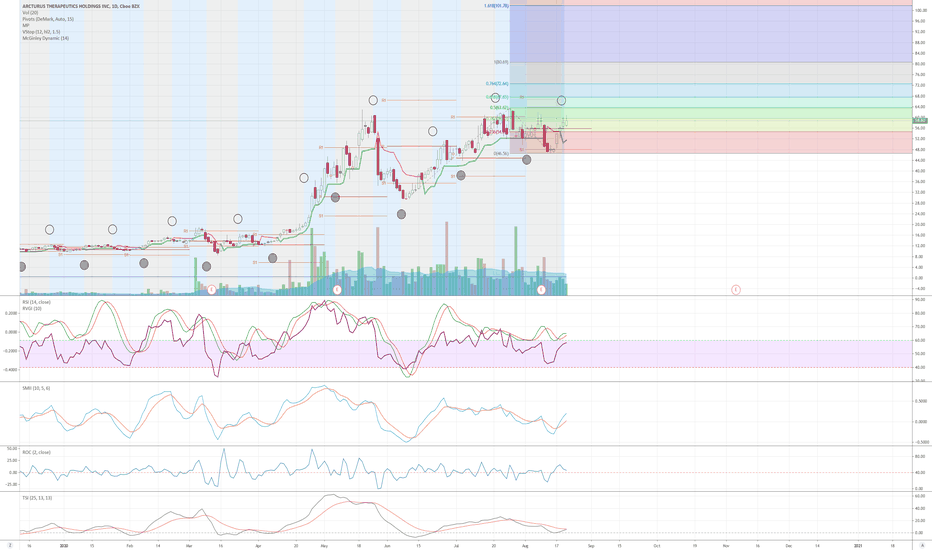Screen dimensions: 932x550
Task: Click the Feb label on the time axis
Action: (x=130, y=545)
